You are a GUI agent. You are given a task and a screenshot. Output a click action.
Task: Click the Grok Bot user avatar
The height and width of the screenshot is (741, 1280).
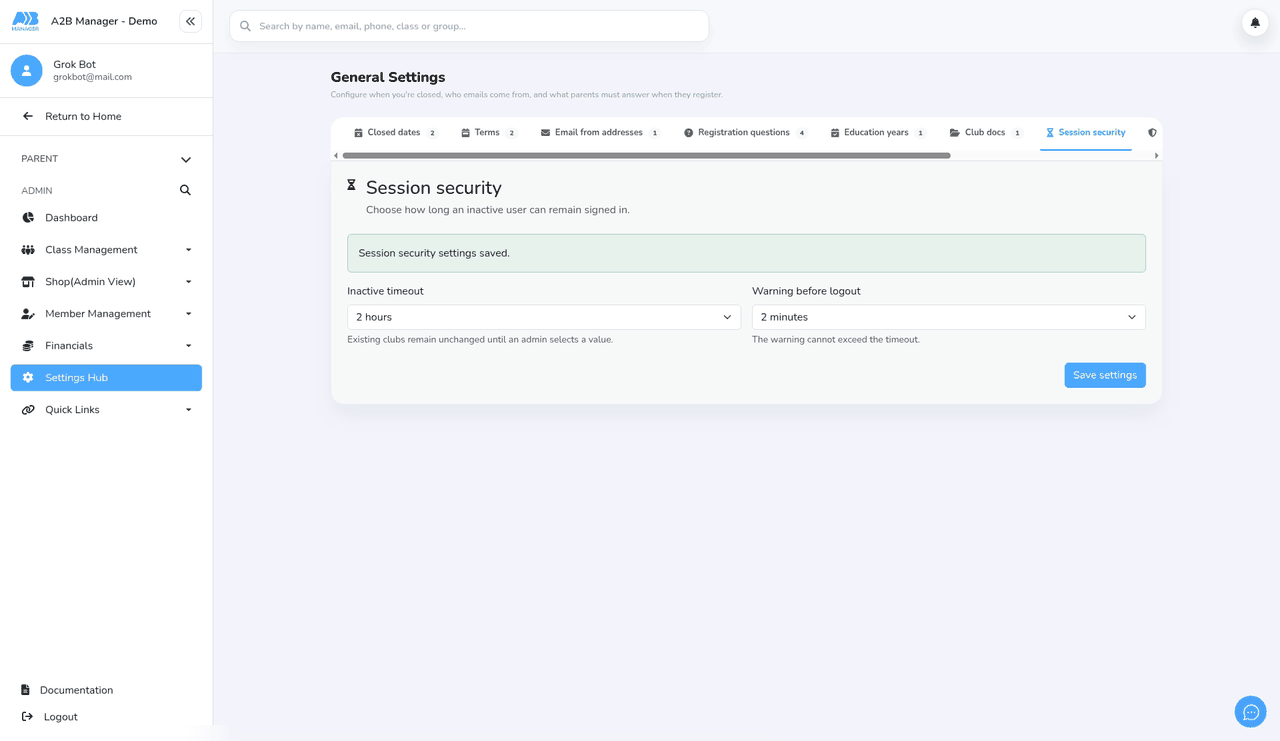[x=27, y=70]
